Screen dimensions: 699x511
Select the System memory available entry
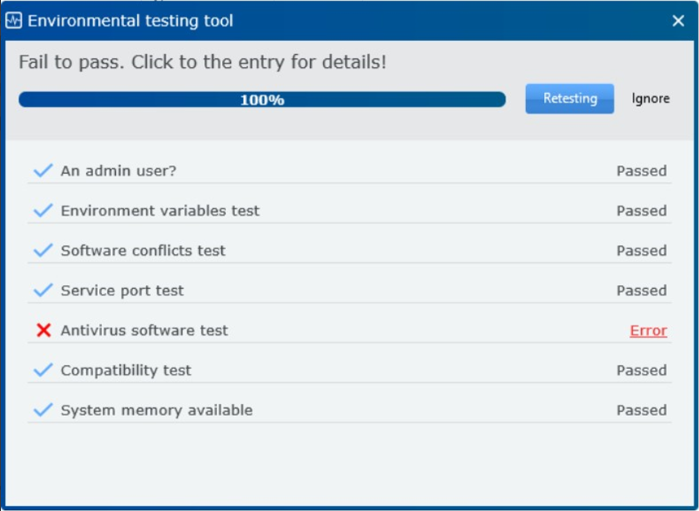pos(350,410)
